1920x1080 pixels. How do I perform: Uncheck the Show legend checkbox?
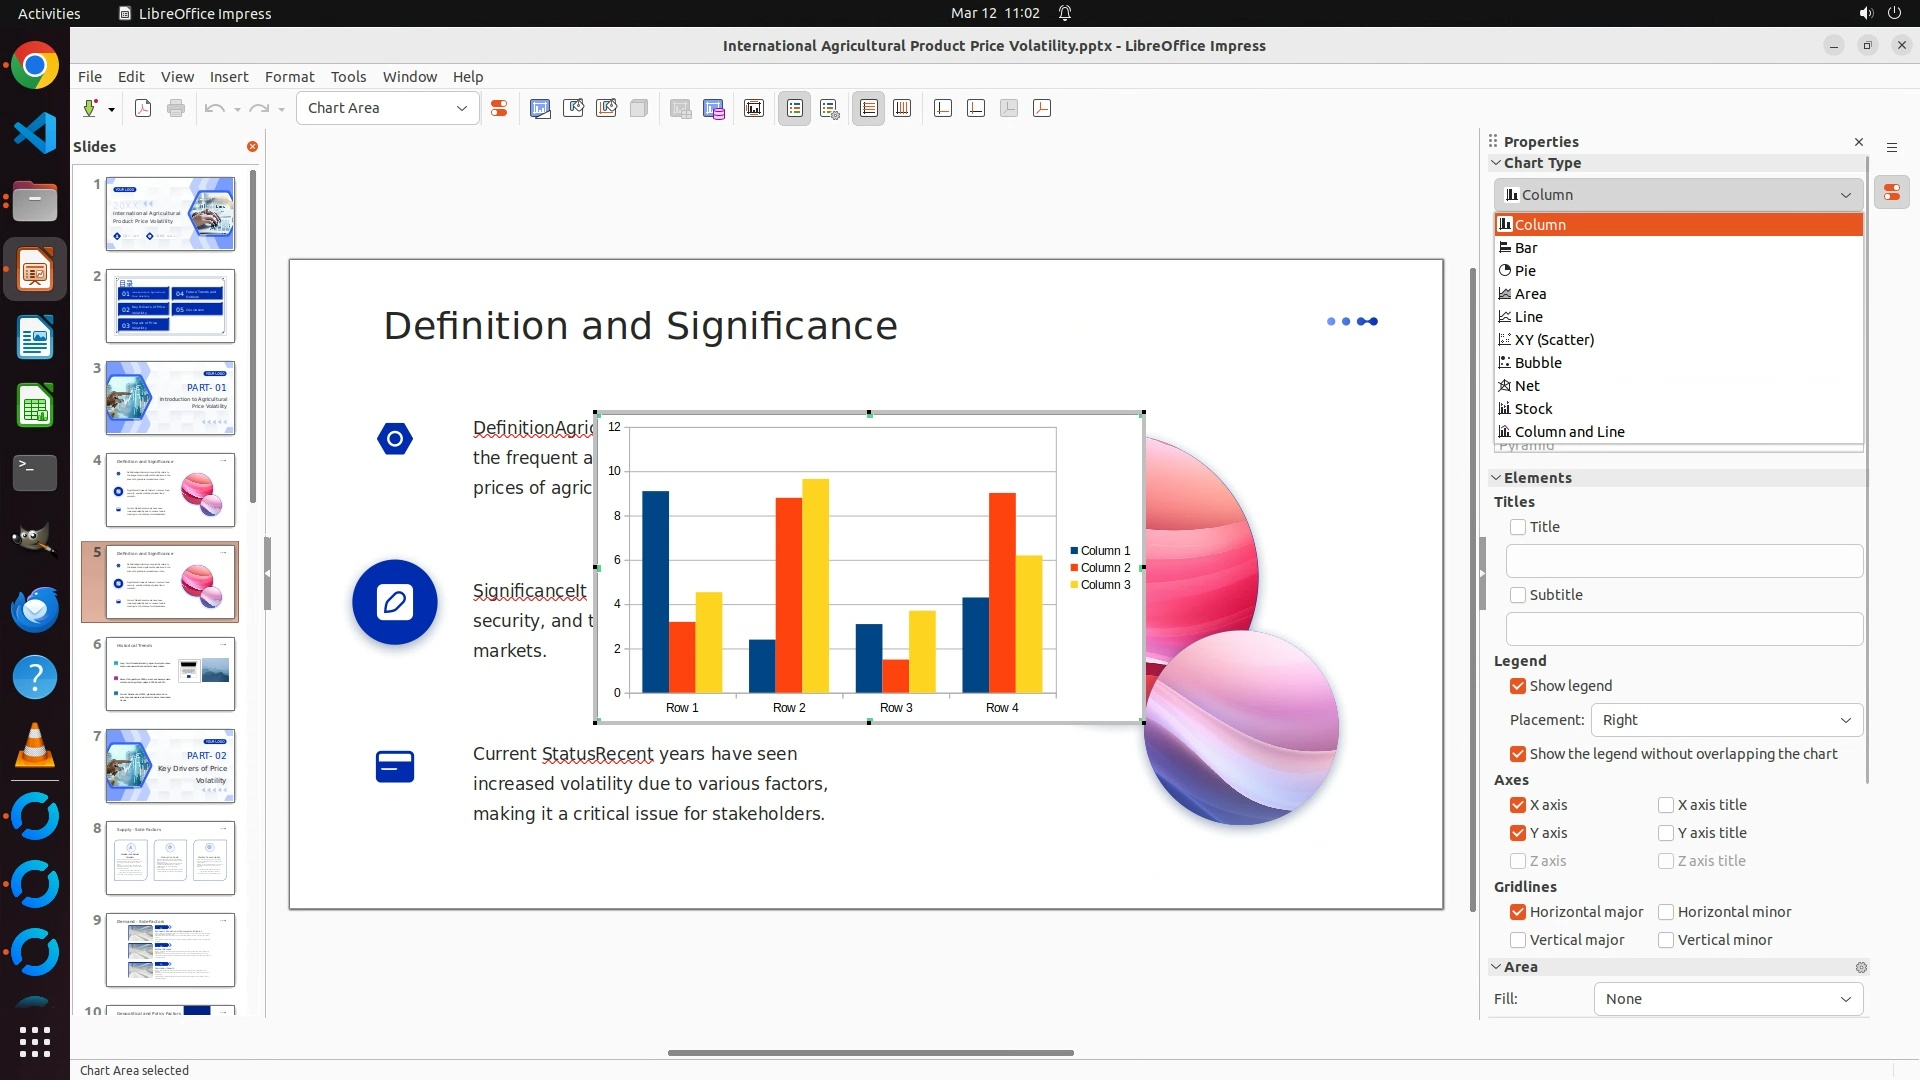tap(1518, 686)
